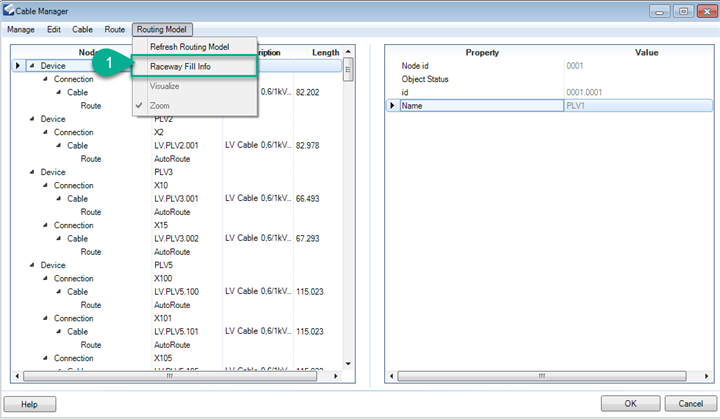Collapse the Connection node X15
Image resolution: width=720 pixels, height=419 pixels.
(45, 225)
